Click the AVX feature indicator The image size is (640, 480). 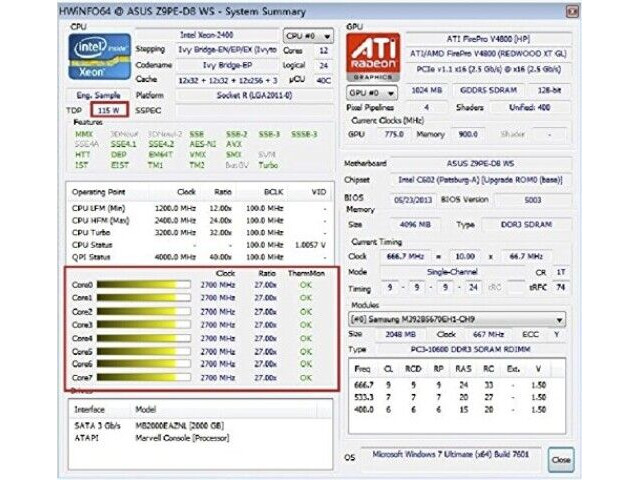233,144
